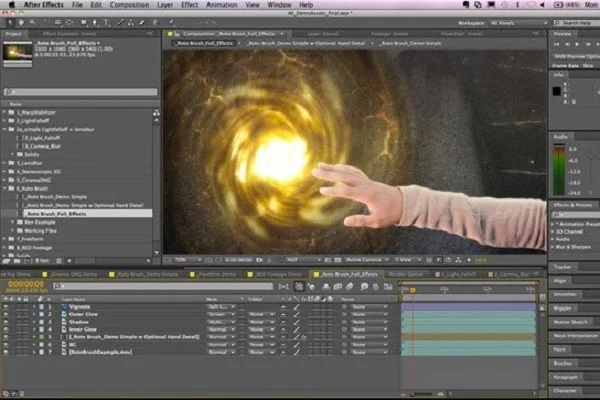Open the Half resolution dropdown

tap(303, 260)
